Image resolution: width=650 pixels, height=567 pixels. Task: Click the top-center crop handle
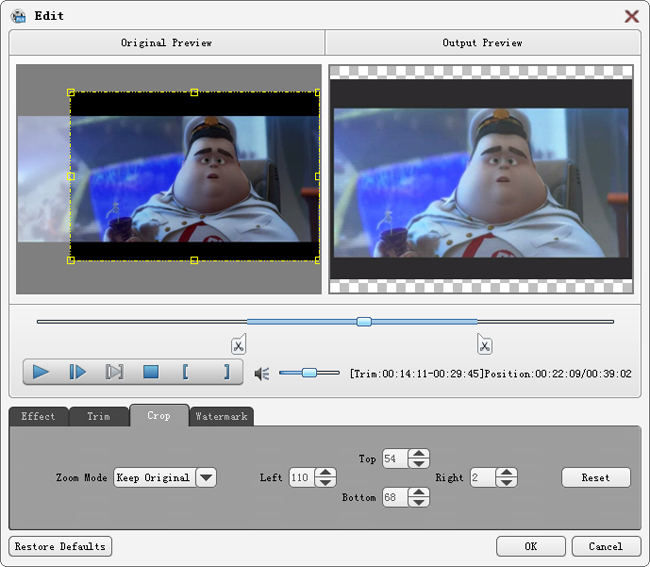coord(194,92)
